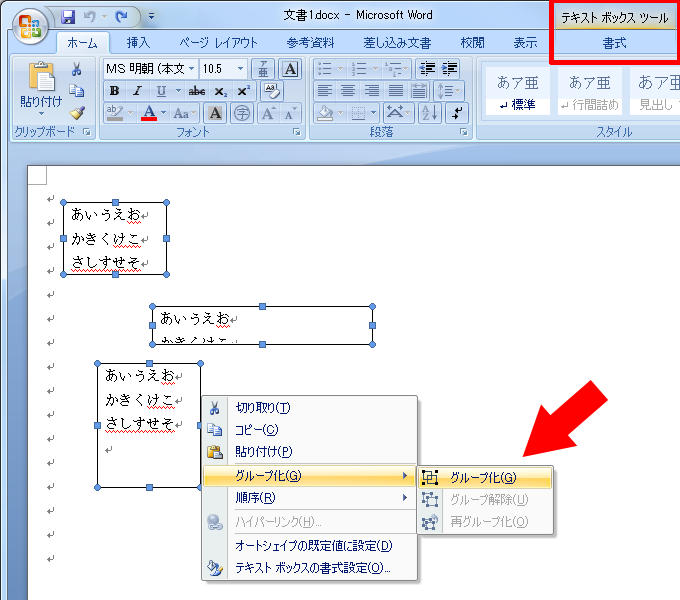
Task: Center-align the paragraph text
Action: pyautogui.click(x=345, y=90)
